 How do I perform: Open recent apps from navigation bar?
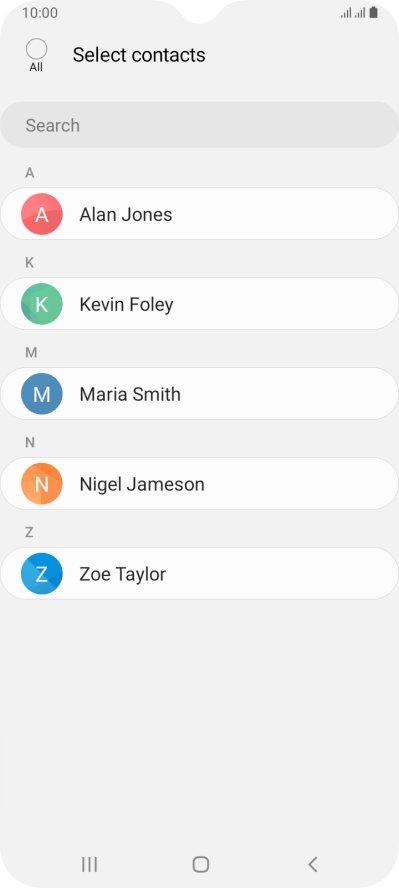coord(89,864)
